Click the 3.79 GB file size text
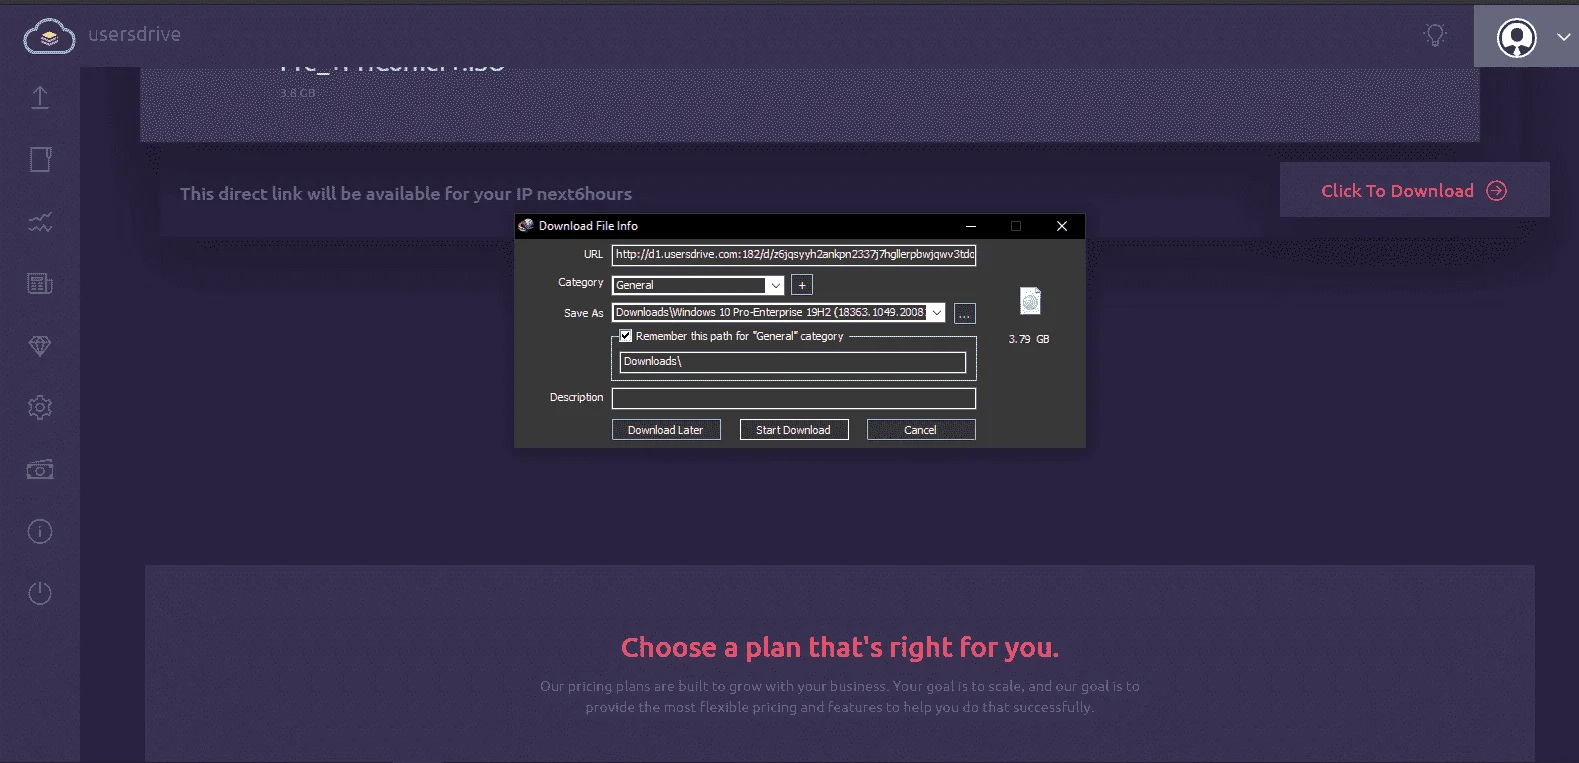Viewport: 1579px width, 763px height. [1029, 339]
